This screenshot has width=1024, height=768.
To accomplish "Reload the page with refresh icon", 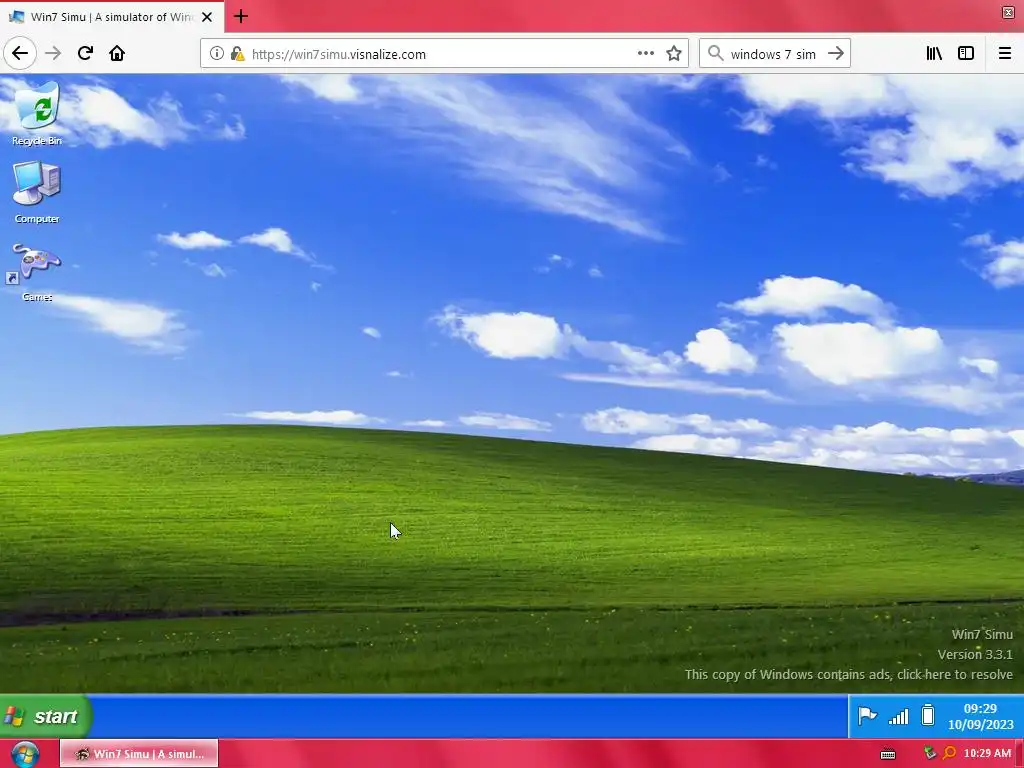I will [x=85, y=53].
